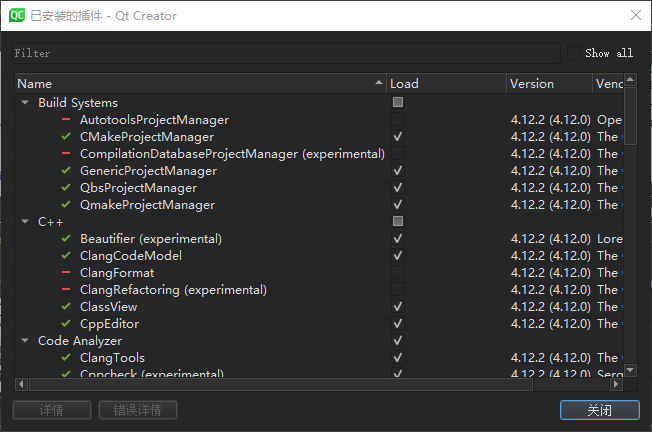The image size is (652, 432).
Task: Click the 错误详情 error details button
Action: 138,410
